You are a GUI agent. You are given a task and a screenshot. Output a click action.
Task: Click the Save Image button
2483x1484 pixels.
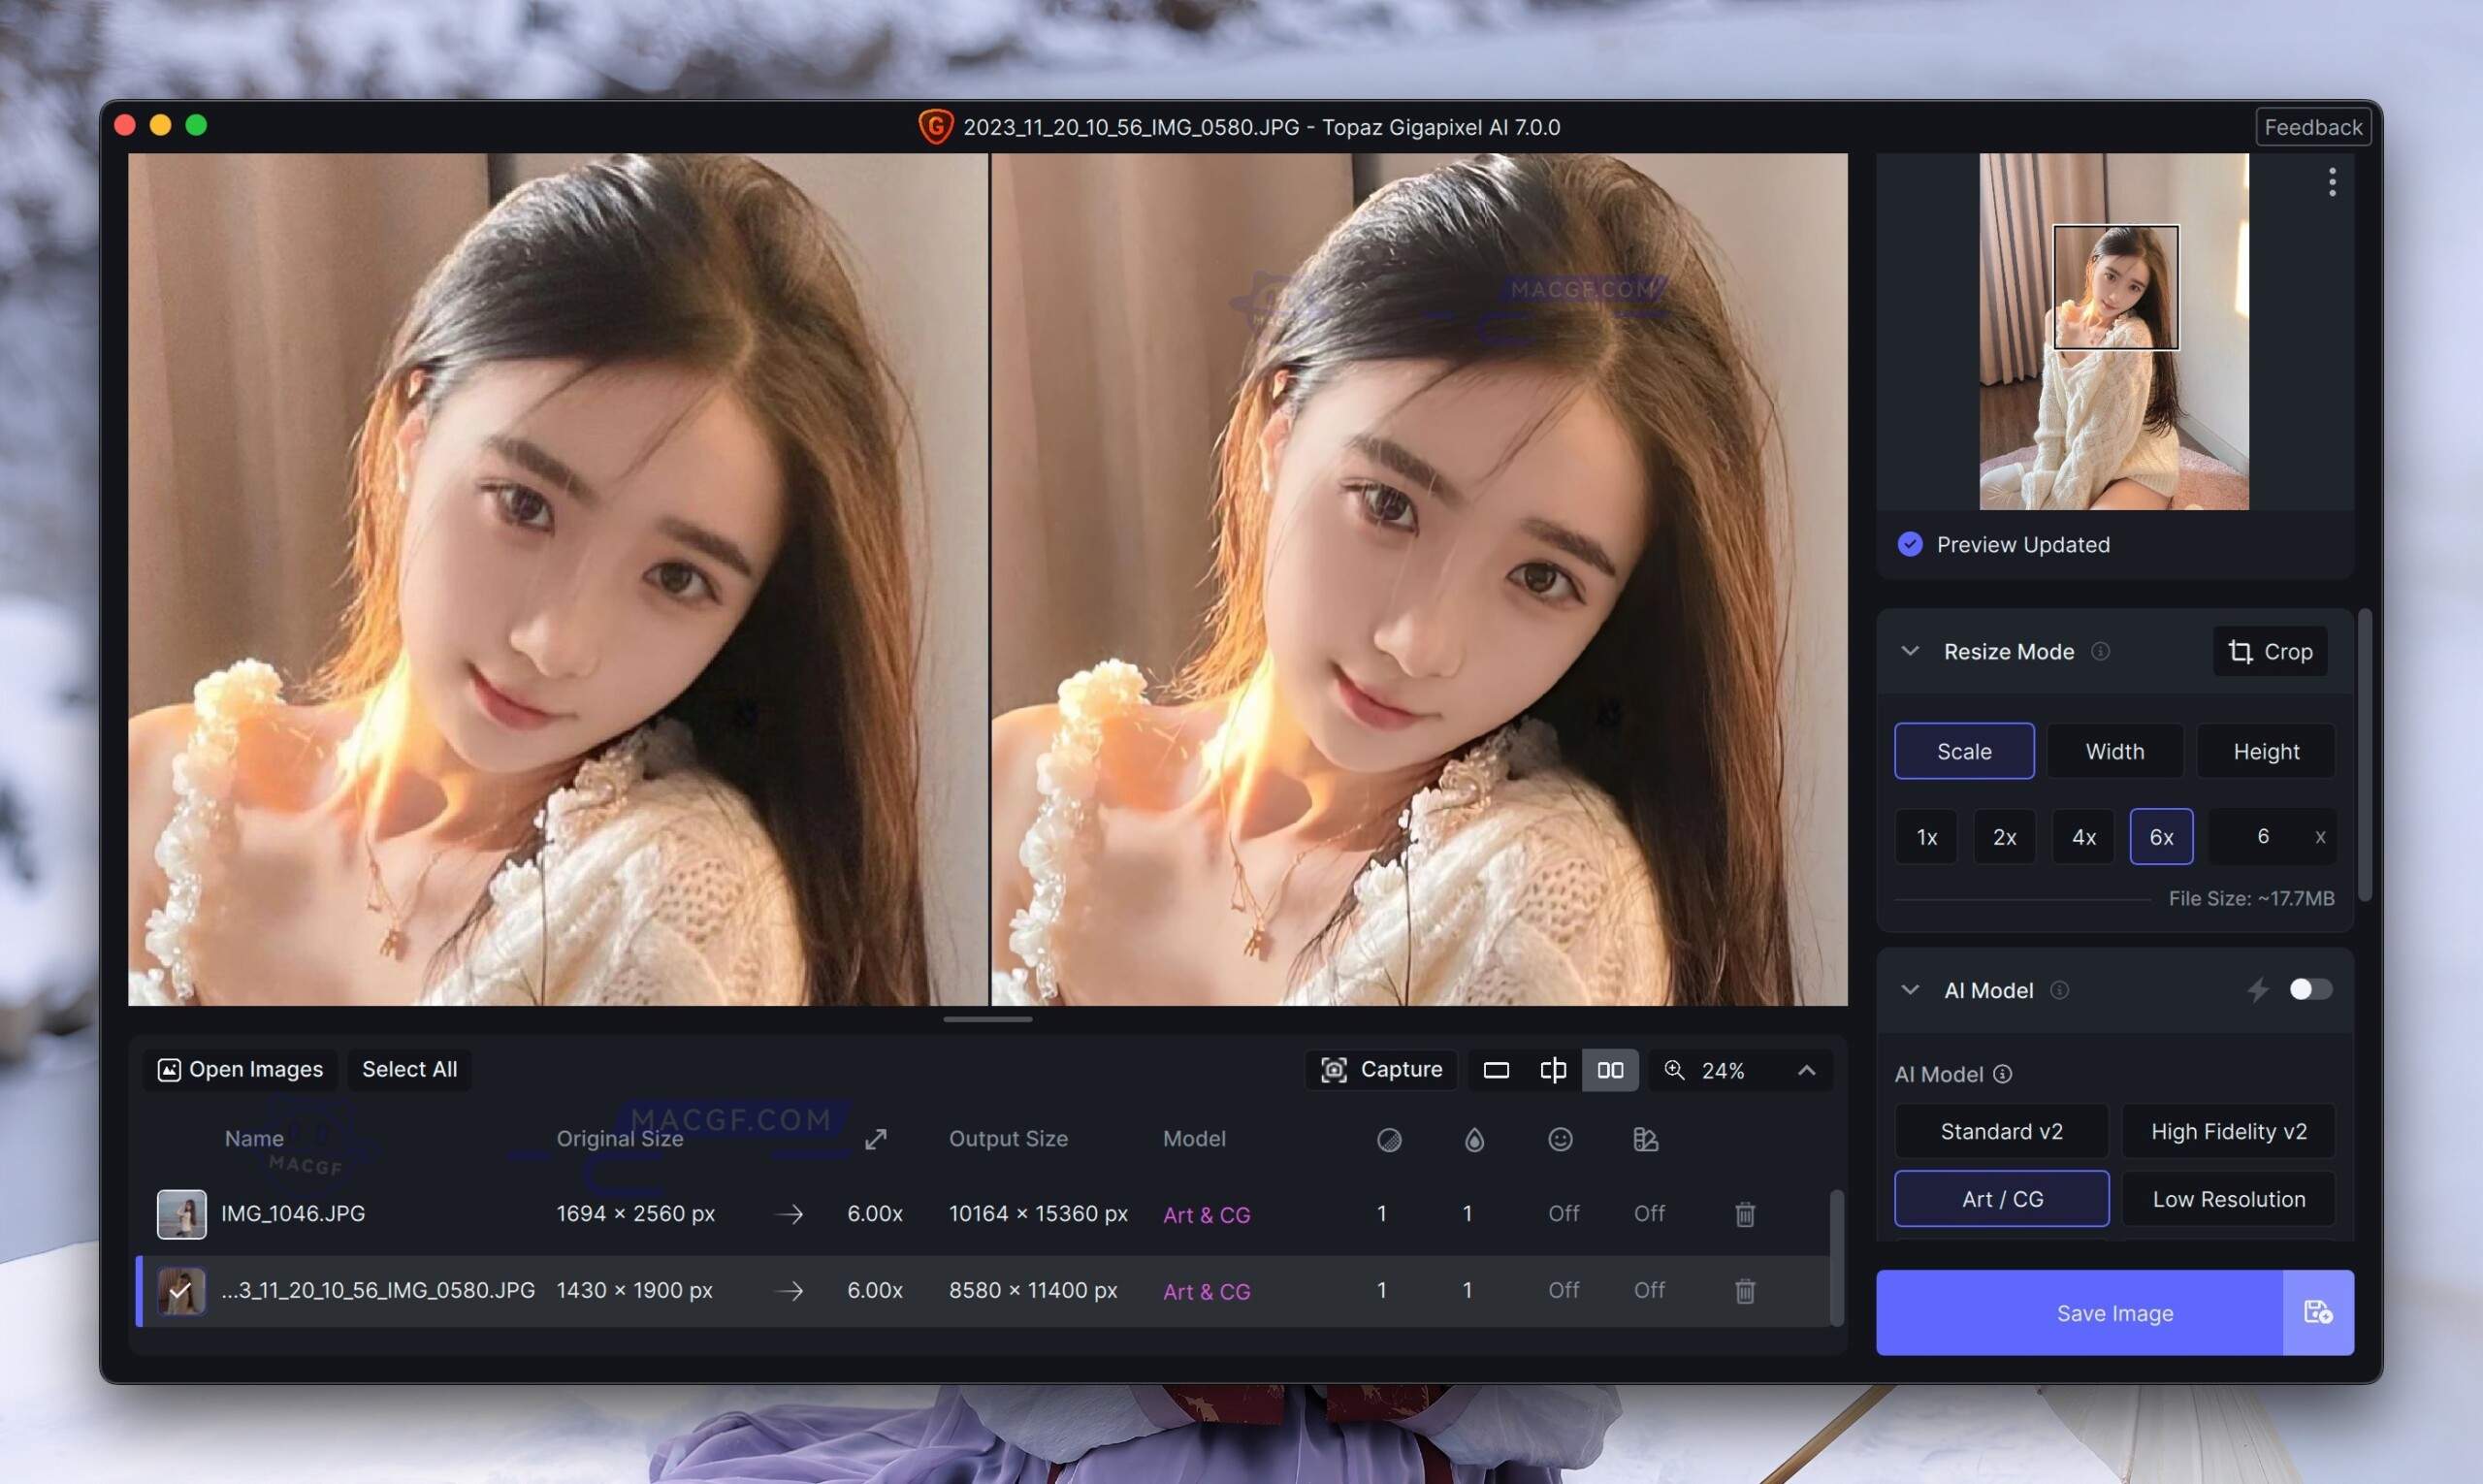2113,1313
